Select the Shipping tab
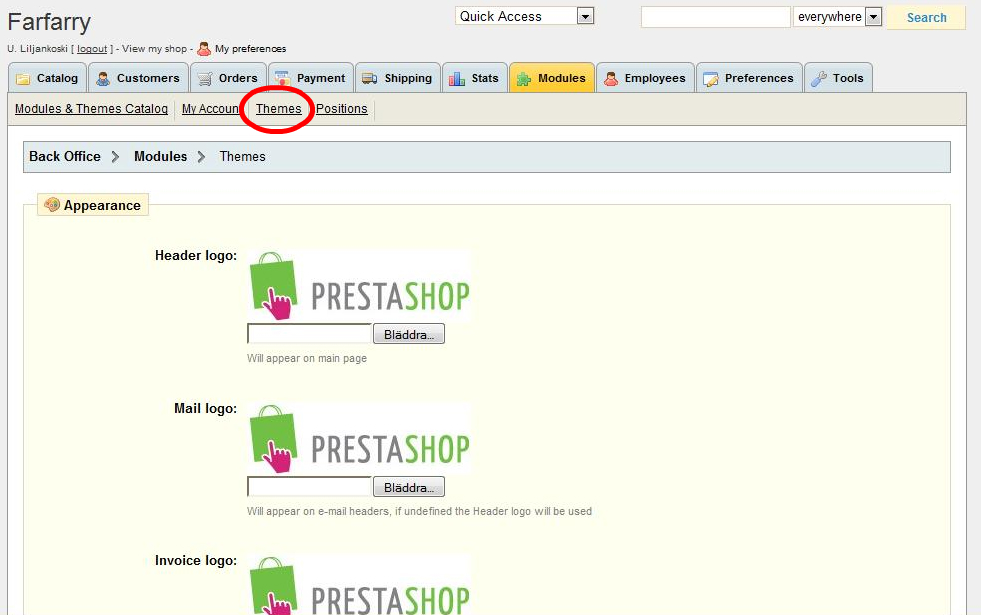The width and height of the screenshot is (981, 615). [398, 78]
